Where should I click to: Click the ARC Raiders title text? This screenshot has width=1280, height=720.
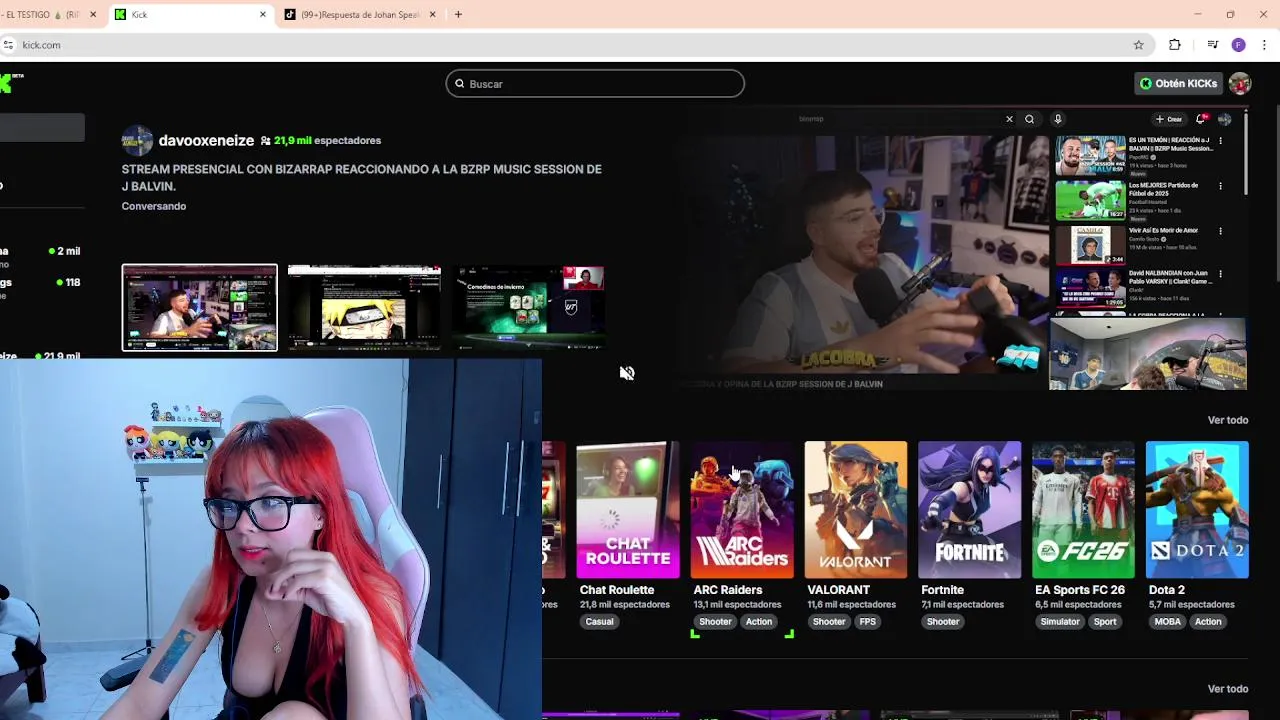tap(728, 590)
